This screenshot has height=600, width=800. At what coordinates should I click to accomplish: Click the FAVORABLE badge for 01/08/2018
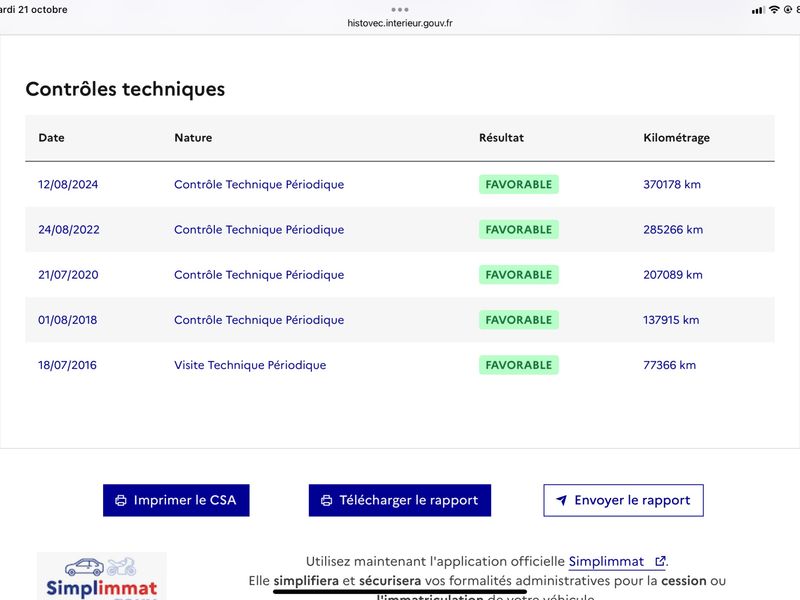(x=519, y=320)
